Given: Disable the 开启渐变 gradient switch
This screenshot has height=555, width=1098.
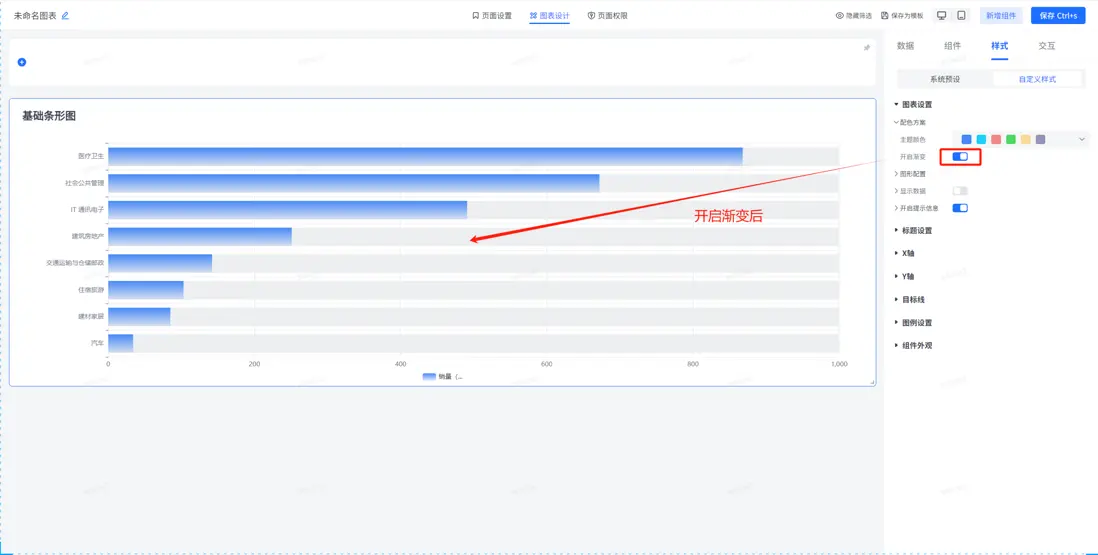Looking at the screenshot, I should pyautogui.click(x=960, y=157).
